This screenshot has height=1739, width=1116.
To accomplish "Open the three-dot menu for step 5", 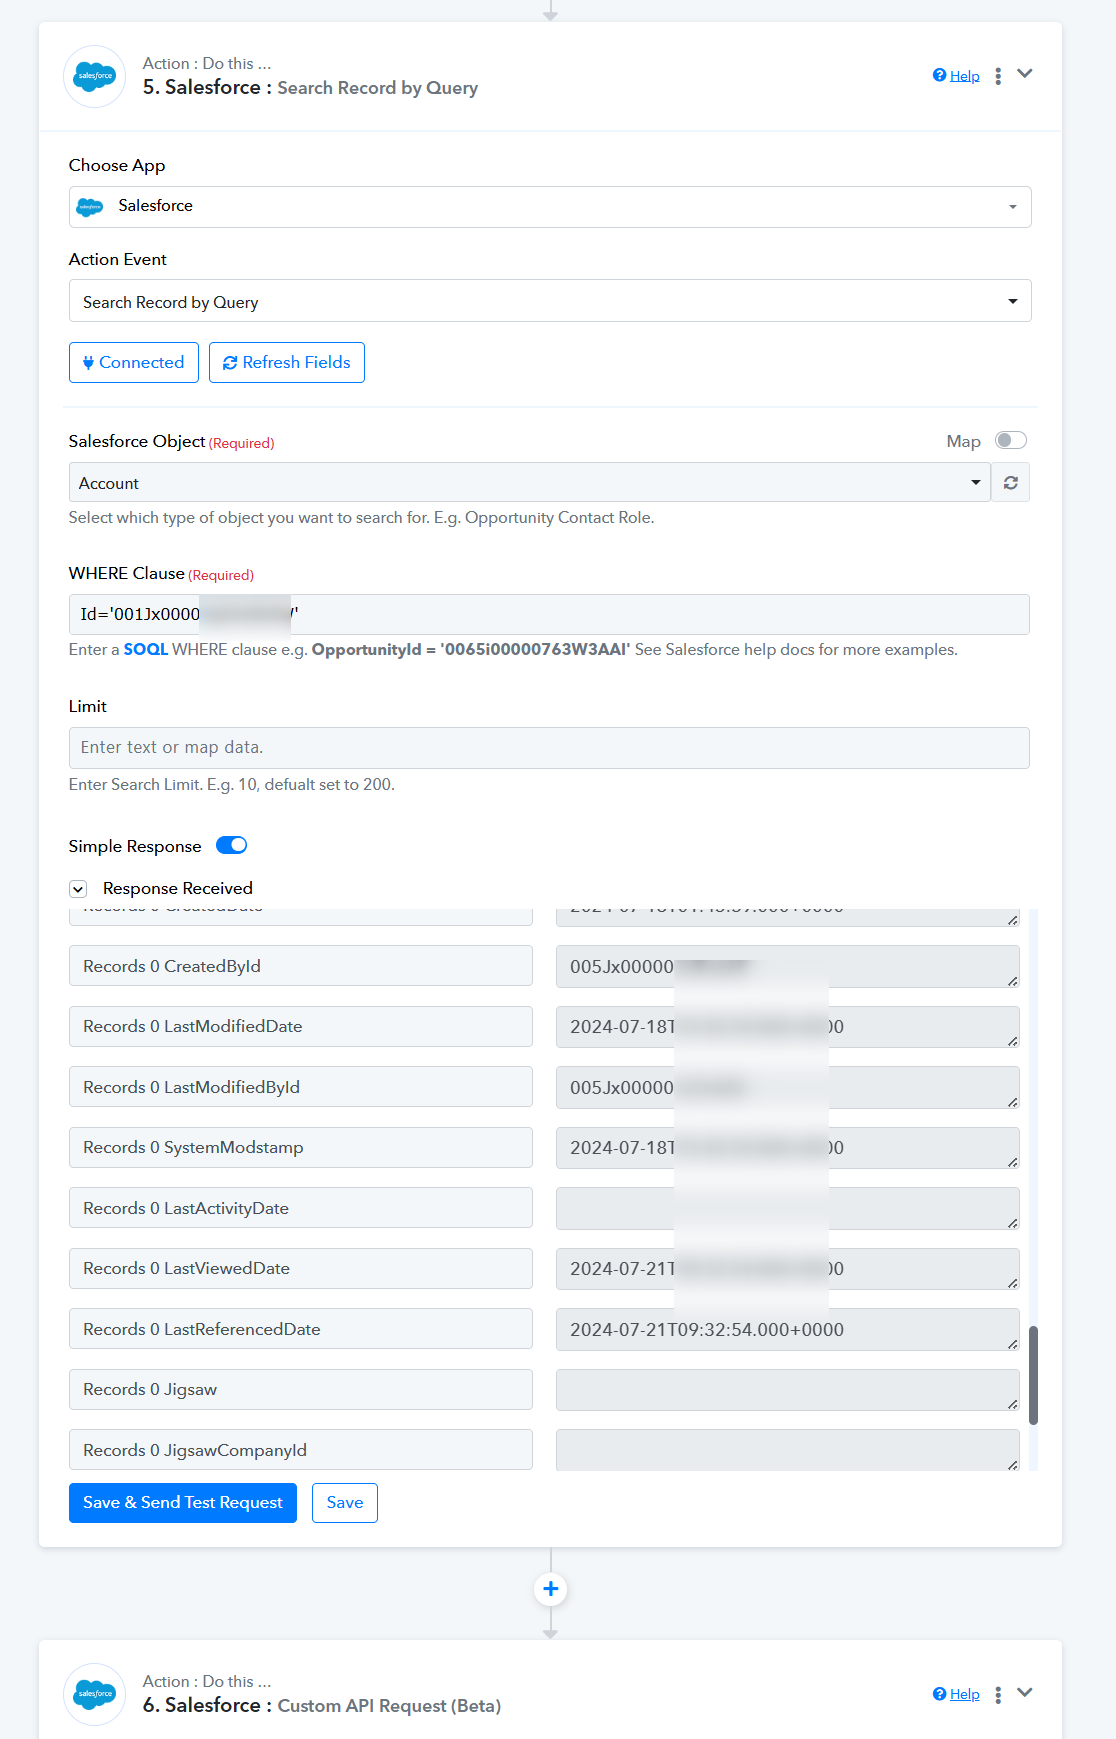I will 998,76.
